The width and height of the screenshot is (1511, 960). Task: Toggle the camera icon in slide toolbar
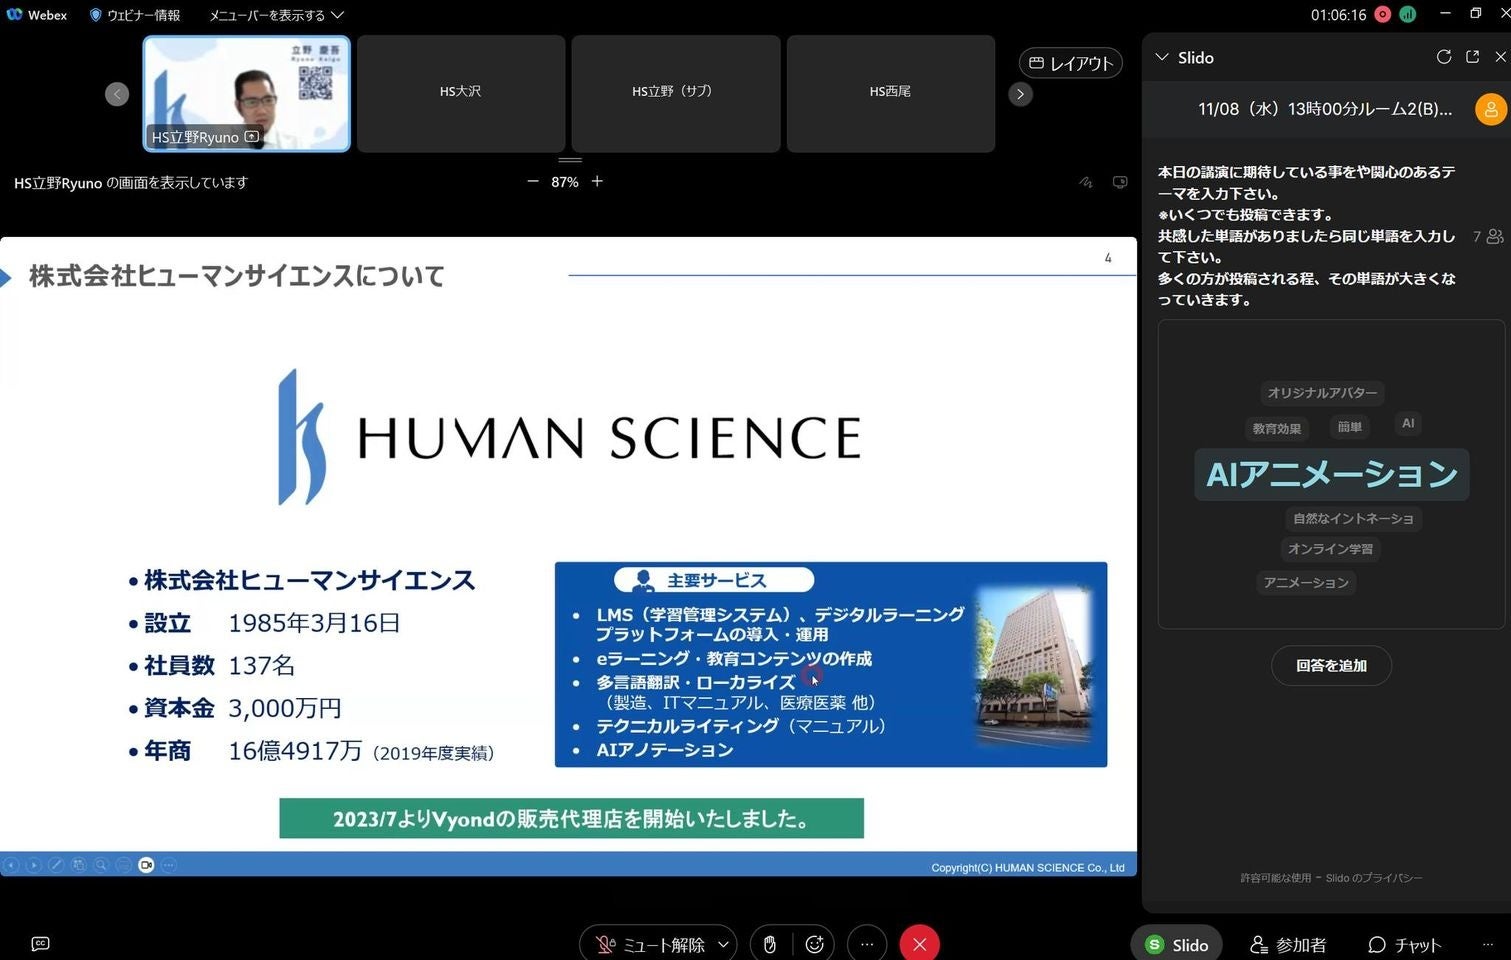tap(146, 865)
